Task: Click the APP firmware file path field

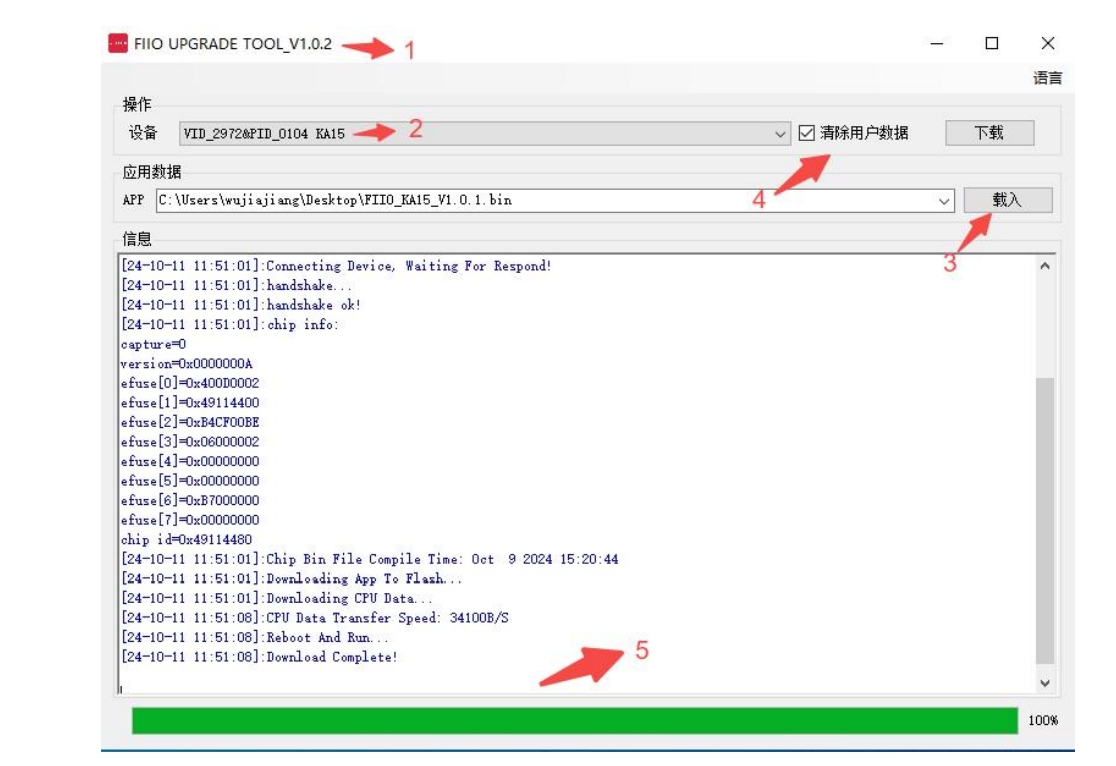Action: [545, 200]
